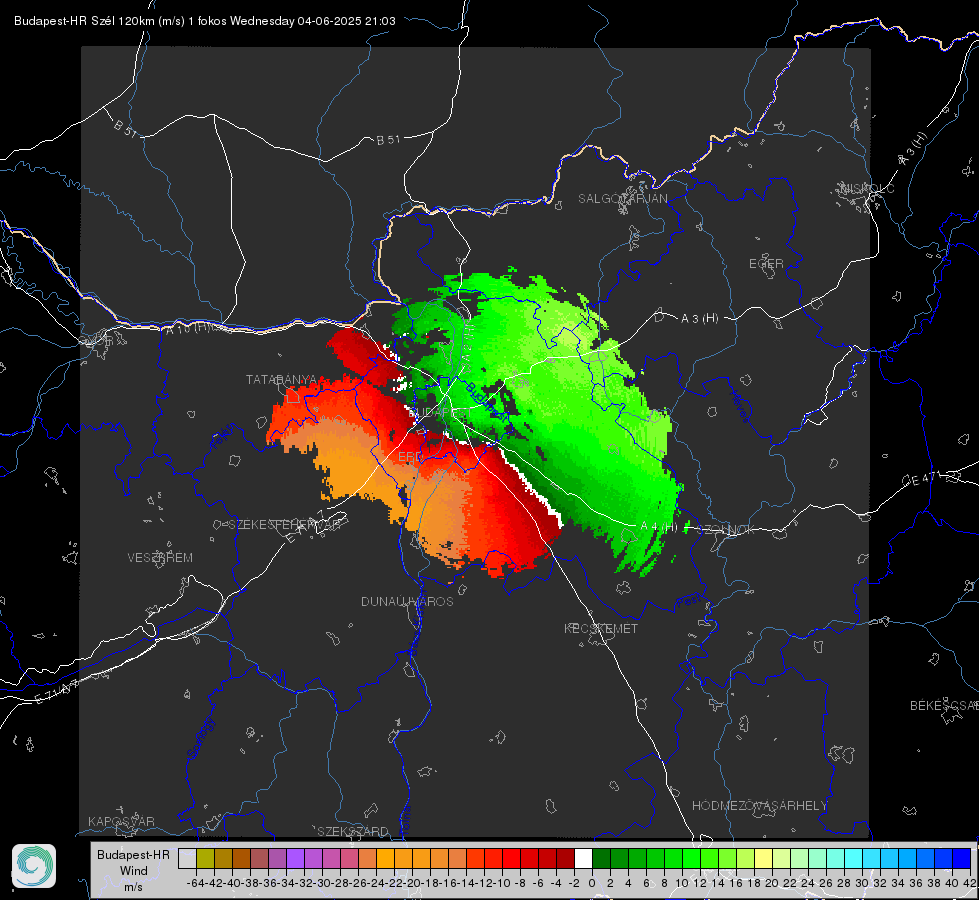Select the deep blue swatch between 40 and 42

[x=962, y=858]
